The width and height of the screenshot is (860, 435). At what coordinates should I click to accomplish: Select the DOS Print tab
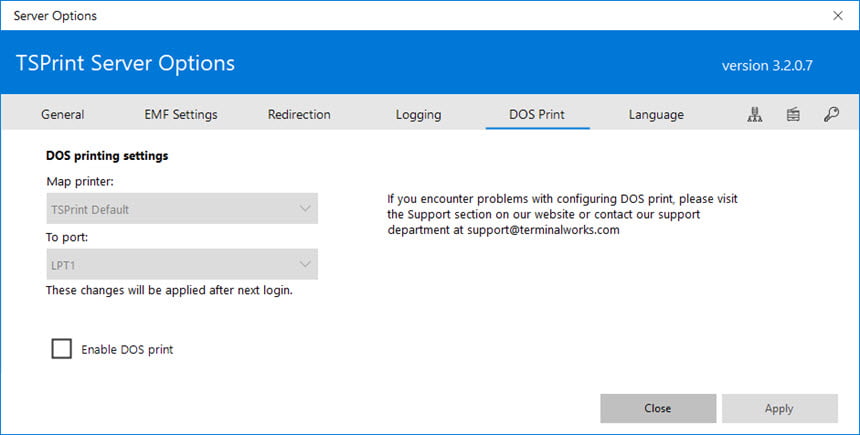click(537, 114)
